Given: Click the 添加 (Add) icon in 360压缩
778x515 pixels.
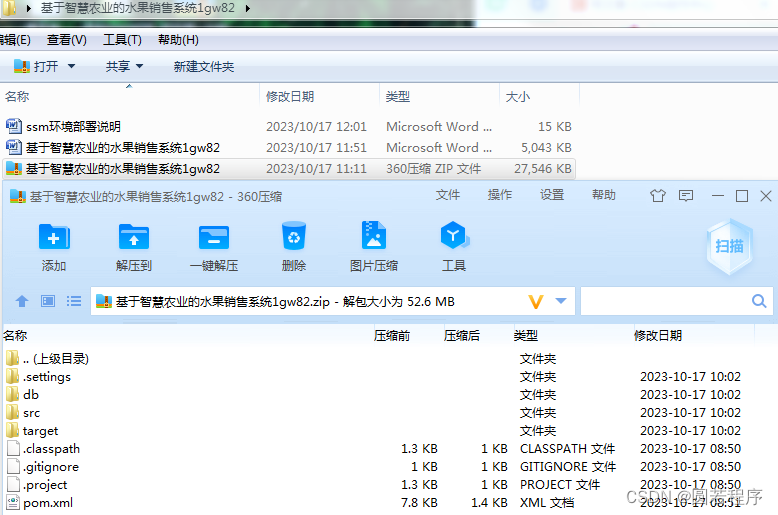Looking at the screenshot, I should pyautogui.click(x=54, y=237).
